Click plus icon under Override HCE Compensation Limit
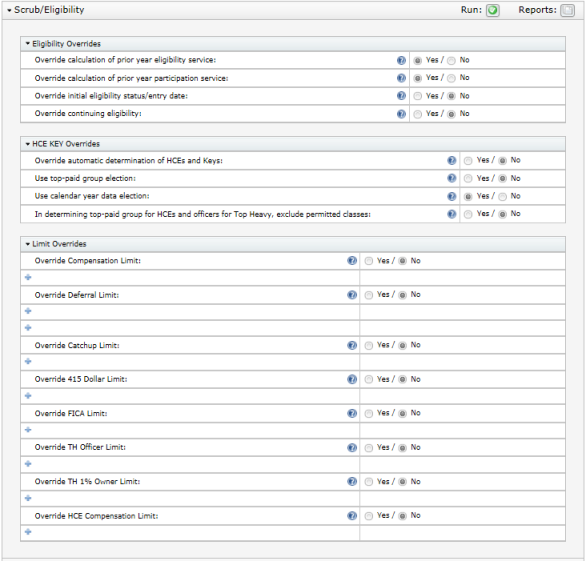Screen dimensions: 586x561 point(28,532)
